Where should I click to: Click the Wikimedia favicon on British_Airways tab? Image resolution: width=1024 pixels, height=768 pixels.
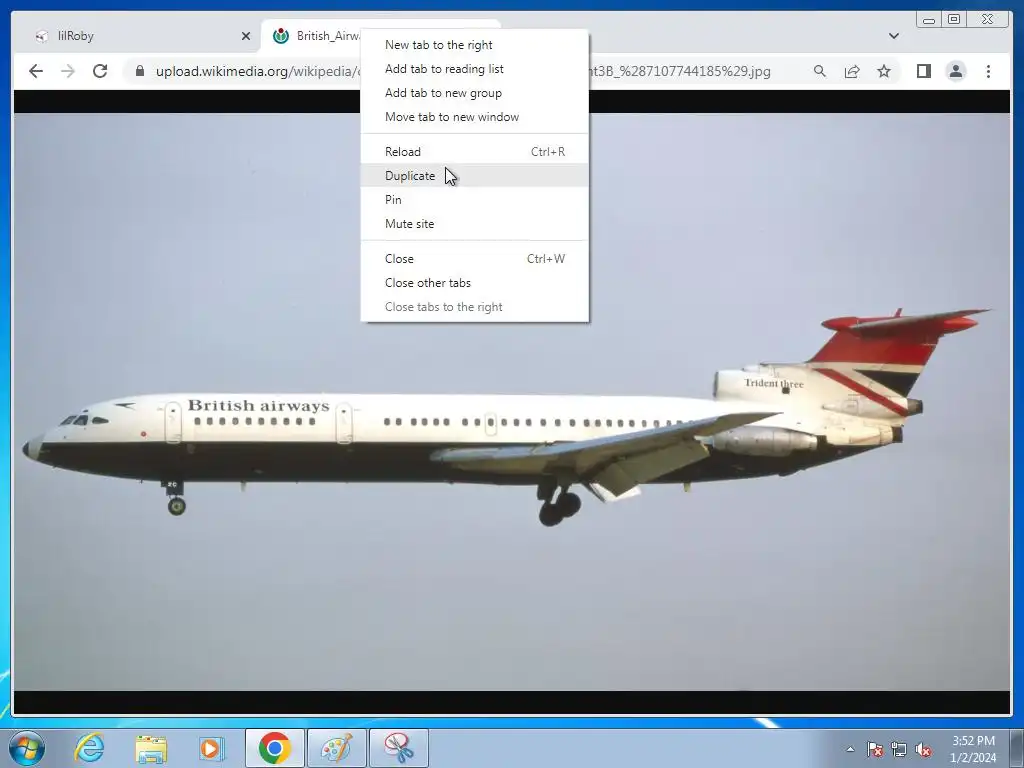[x=281, y=36]
